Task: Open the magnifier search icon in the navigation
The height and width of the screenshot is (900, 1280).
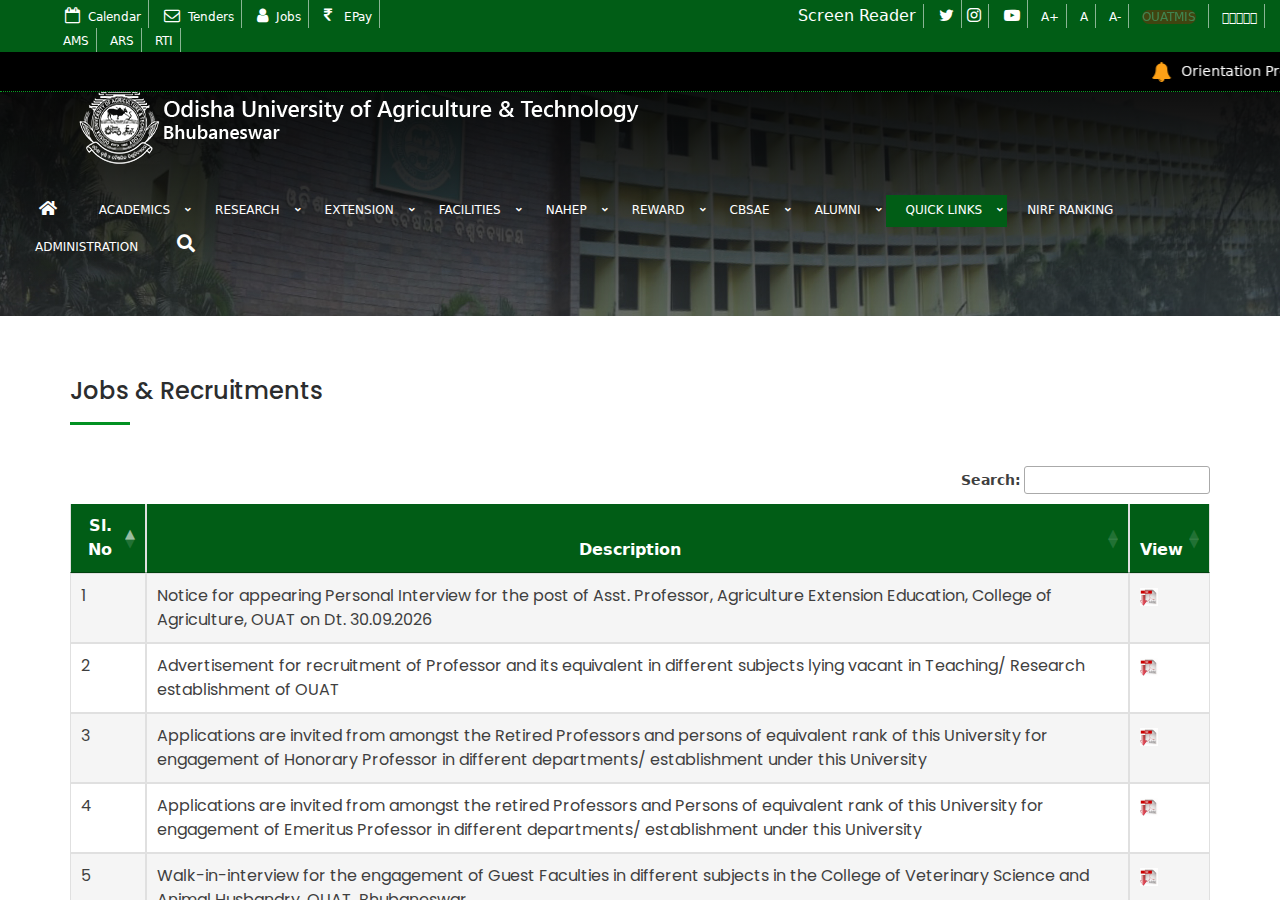Action: click(x=186, y=243)
